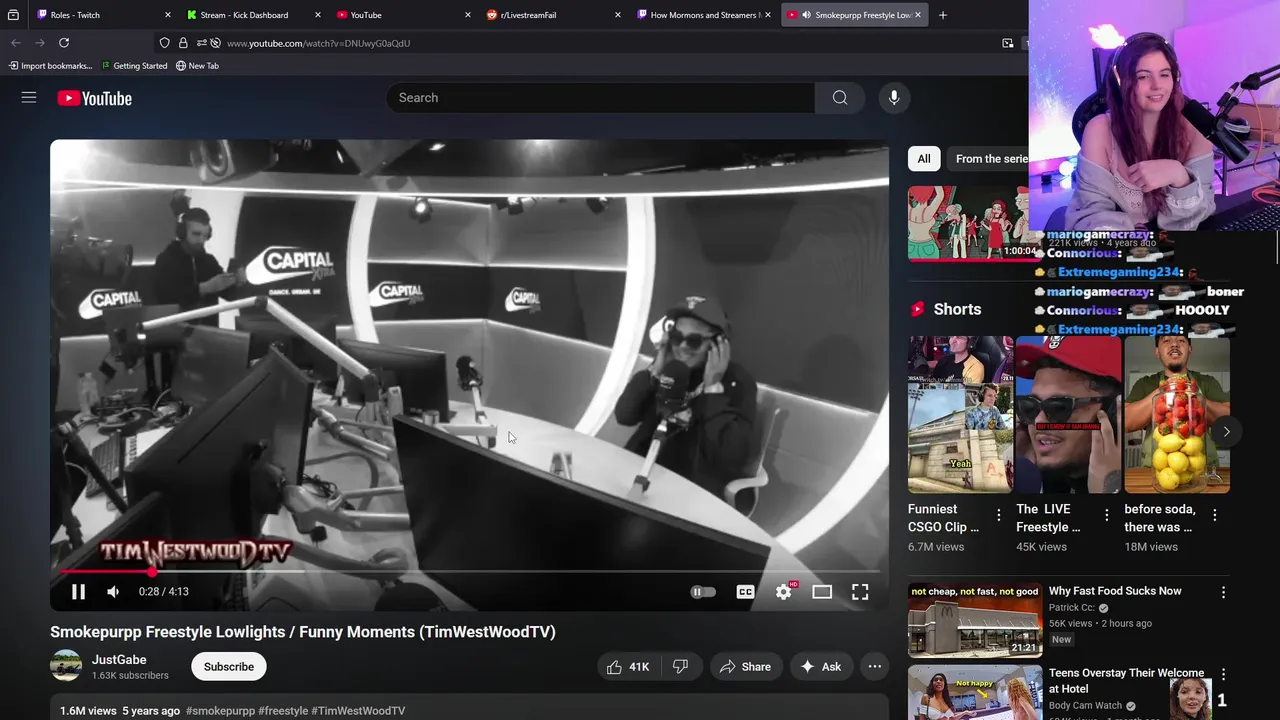1280x720 pixels.
Task: Mute the video with the speaker icon
Action: (x=113, y=591)
